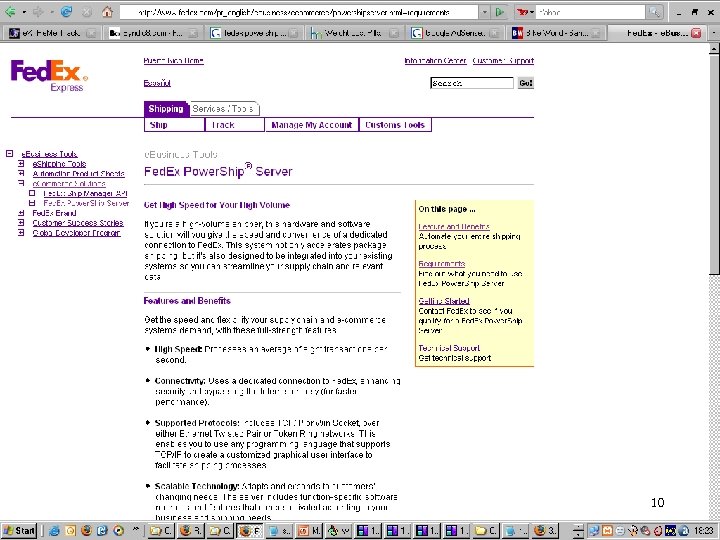This screenshot has width=720, height=540.
Task: Switch to the Firefox '3.' taskbar group button
Action: 545,531
